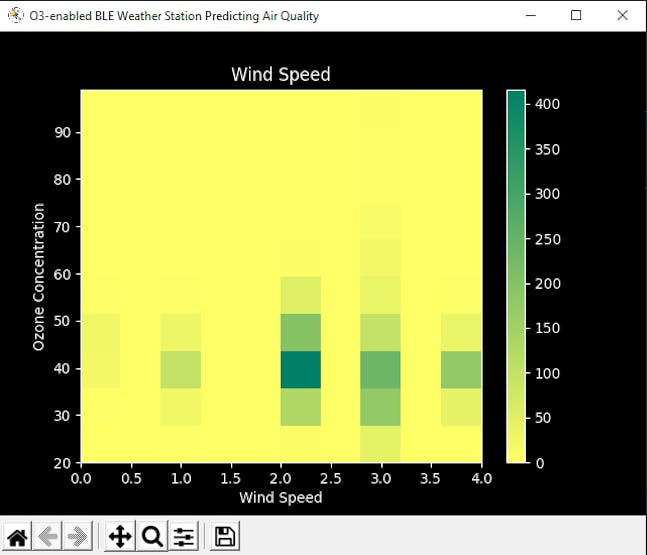Click the window app icon in title bar
The width and height of the screenshot is (647, 555).
coord(16,16)
